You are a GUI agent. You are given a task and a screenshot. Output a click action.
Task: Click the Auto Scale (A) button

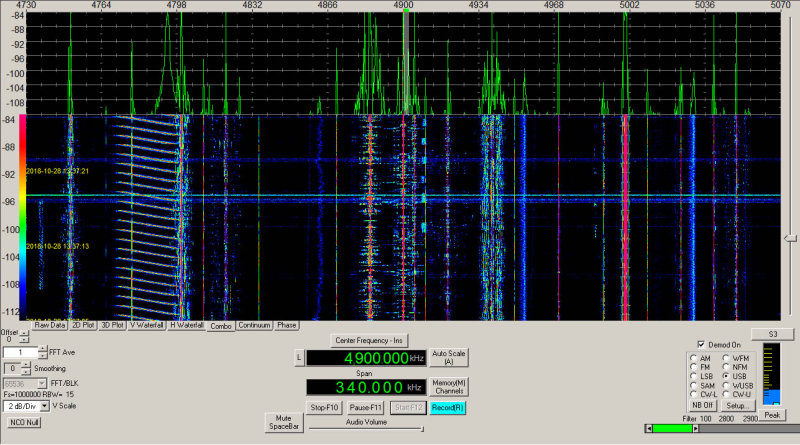(x=448, y=357)
